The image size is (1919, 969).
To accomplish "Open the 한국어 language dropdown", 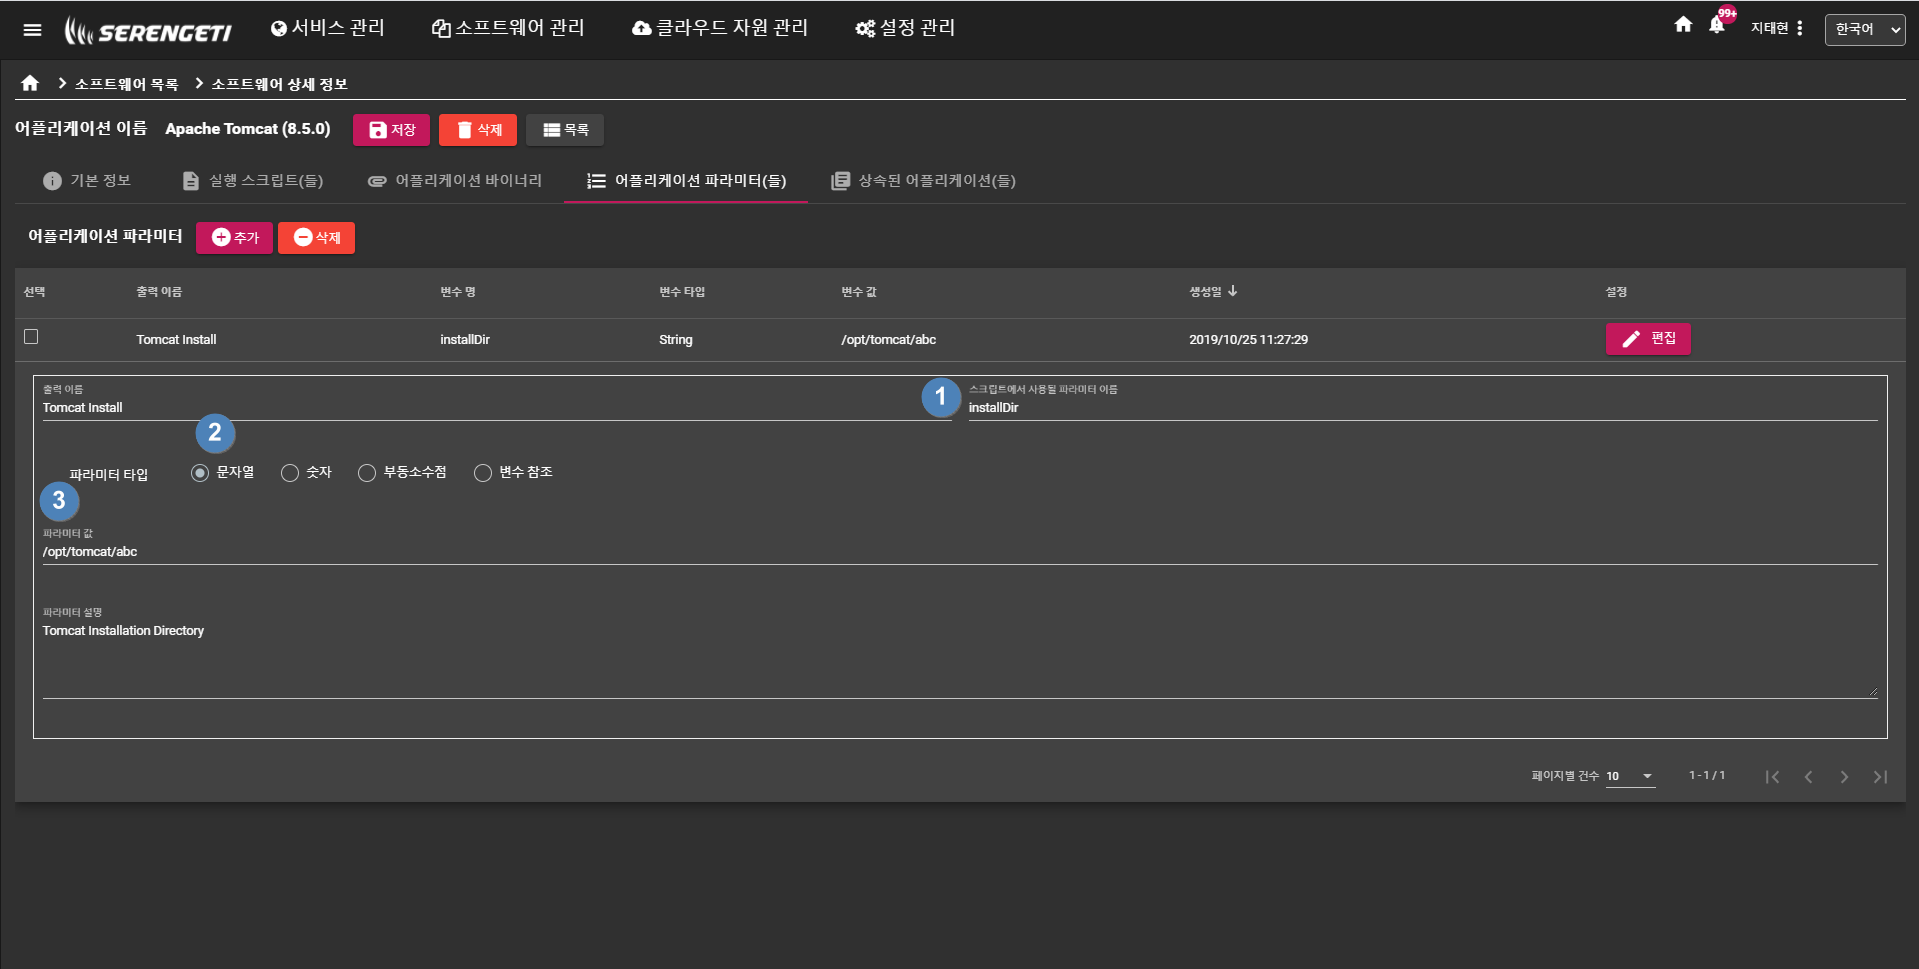I will pos(1865,30).
